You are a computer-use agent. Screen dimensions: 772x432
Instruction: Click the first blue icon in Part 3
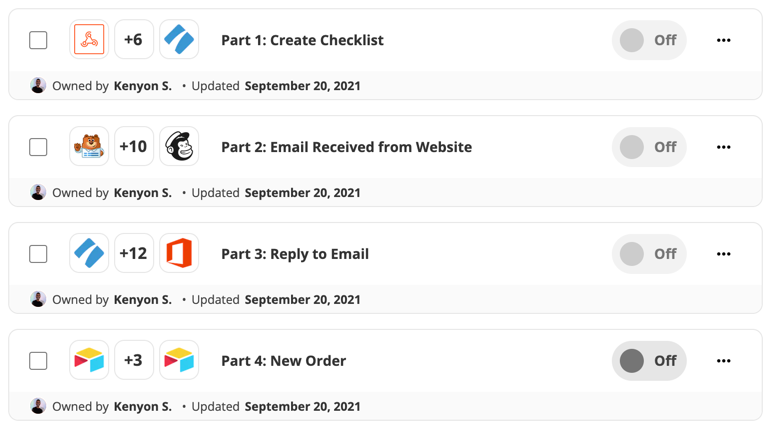[x=89, y=254]
